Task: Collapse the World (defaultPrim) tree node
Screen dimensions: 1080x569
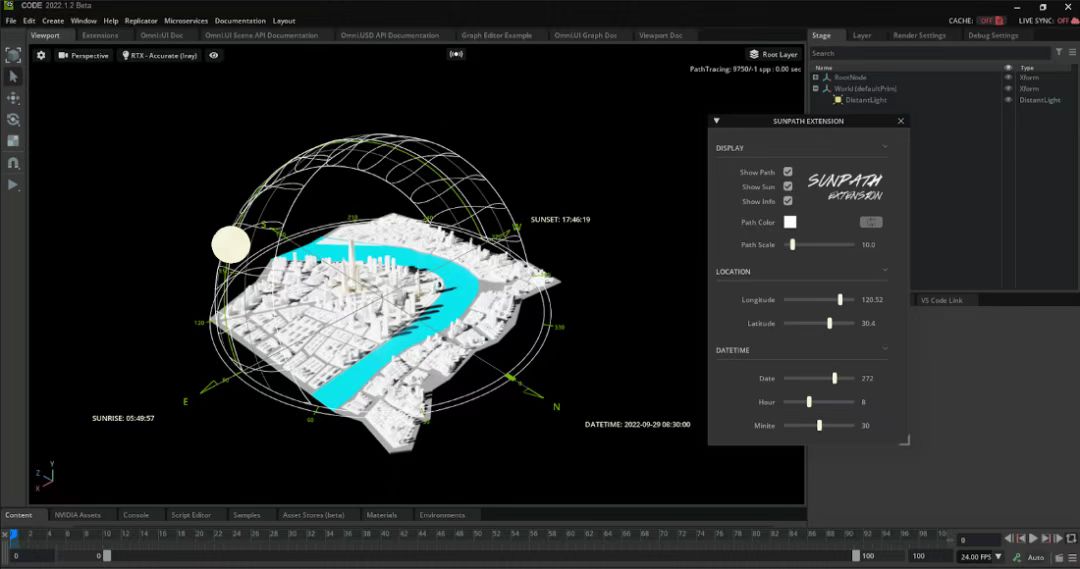Action: click(x=816, y=88)
